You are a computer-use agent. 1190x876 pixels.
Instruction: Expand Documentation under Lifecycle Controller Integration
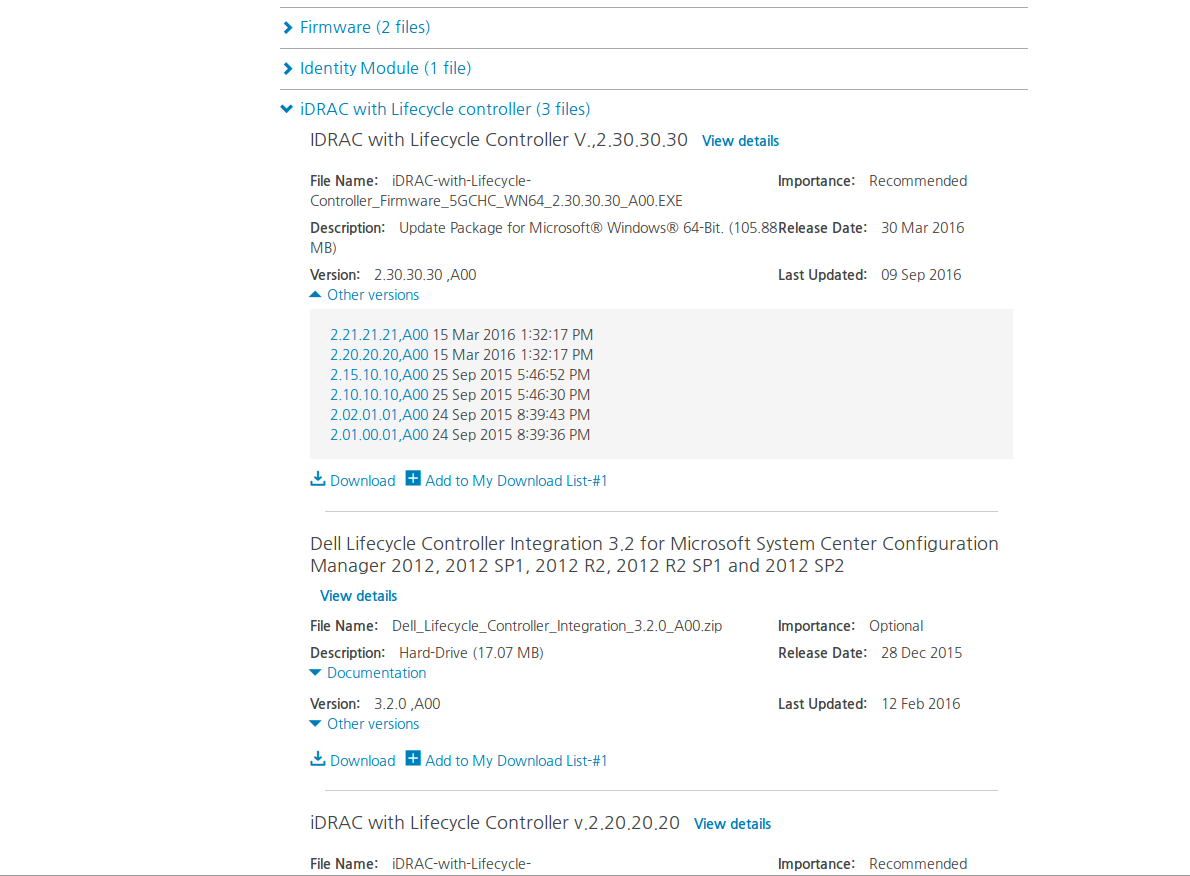point(375,673)
